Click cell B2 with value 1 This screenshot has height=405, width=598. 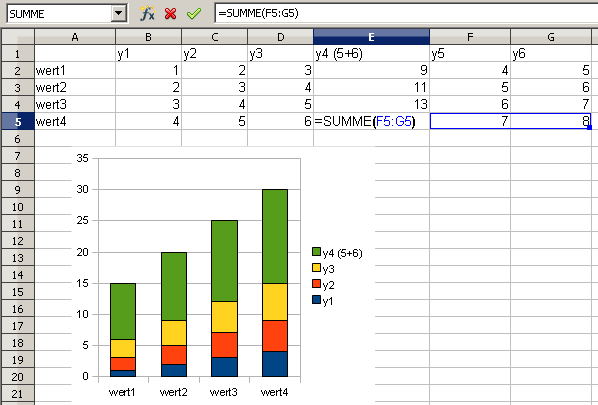148,71
